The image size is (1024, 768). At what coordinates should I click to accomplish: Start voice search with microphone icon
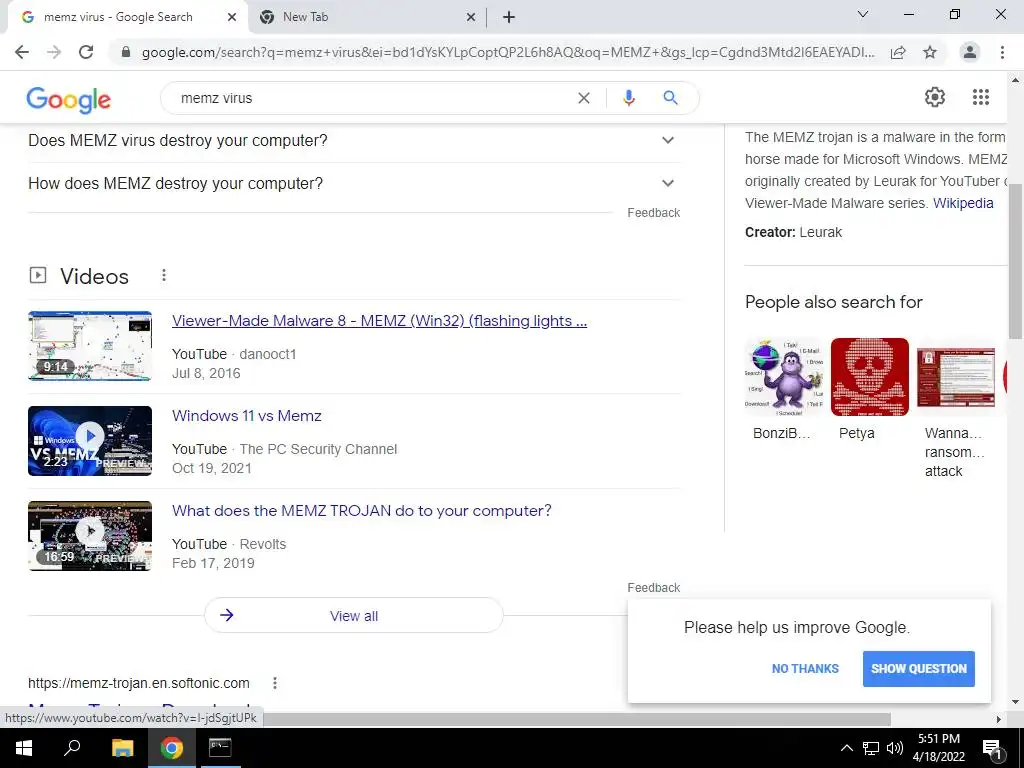coord(628,98)
